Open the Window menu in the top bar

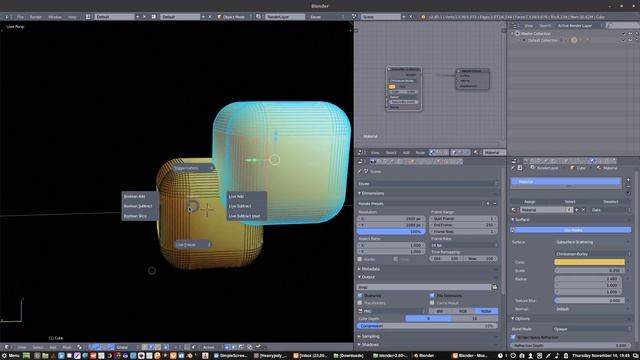pyautogui.click(x=55, y=17)
